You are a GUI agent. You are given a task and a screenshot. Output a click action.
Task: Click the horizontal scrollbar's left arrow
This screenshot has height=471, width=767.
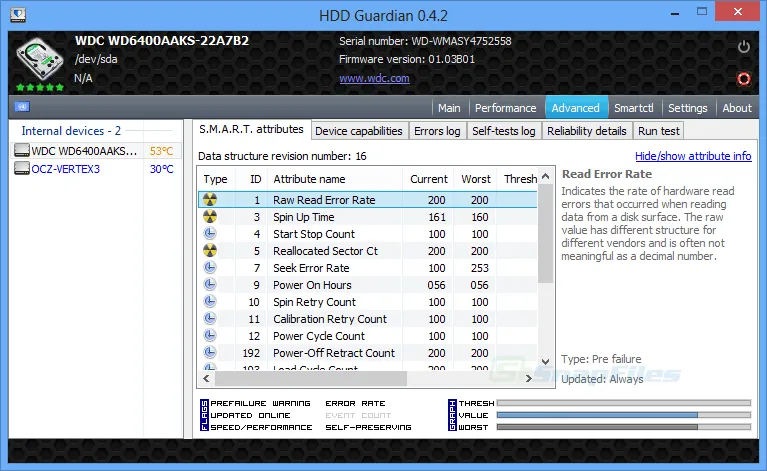pos(206,378)
